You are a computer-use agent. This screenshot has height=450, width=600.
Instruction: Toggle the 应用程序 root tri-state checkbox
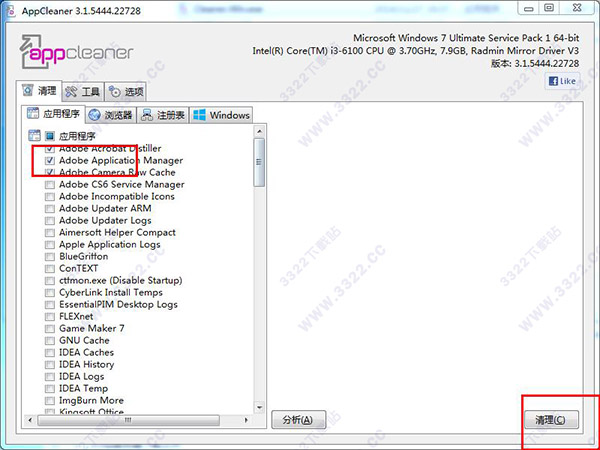50,136
